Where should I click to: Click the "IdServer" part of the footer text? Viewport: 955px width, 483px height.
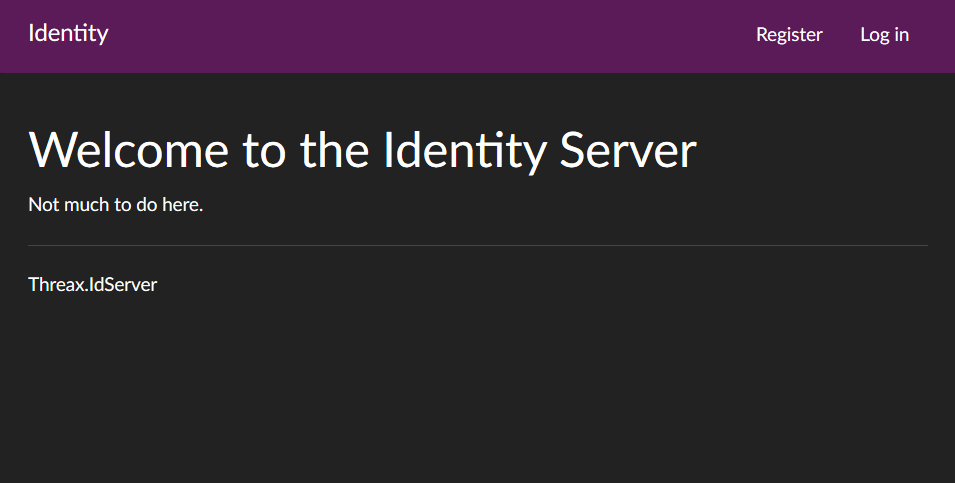pyautogui.click(x=123, y=285)
